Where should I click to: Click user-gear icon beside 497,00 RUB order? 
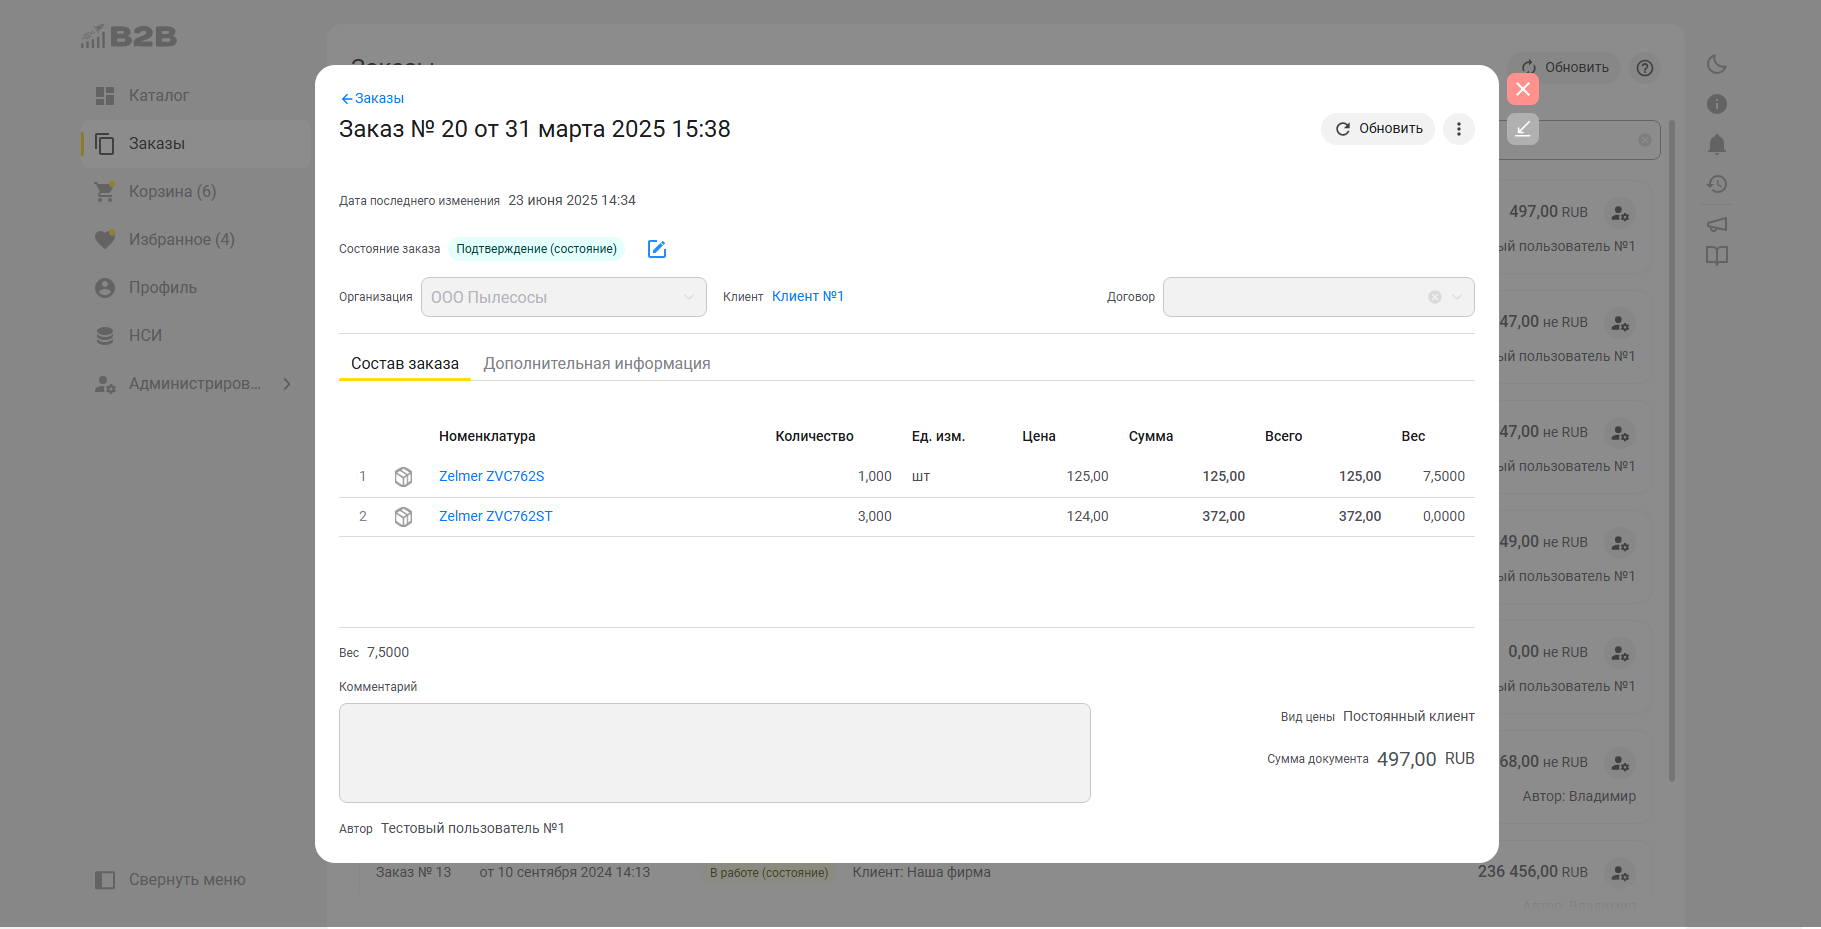tap(1620, 213)
